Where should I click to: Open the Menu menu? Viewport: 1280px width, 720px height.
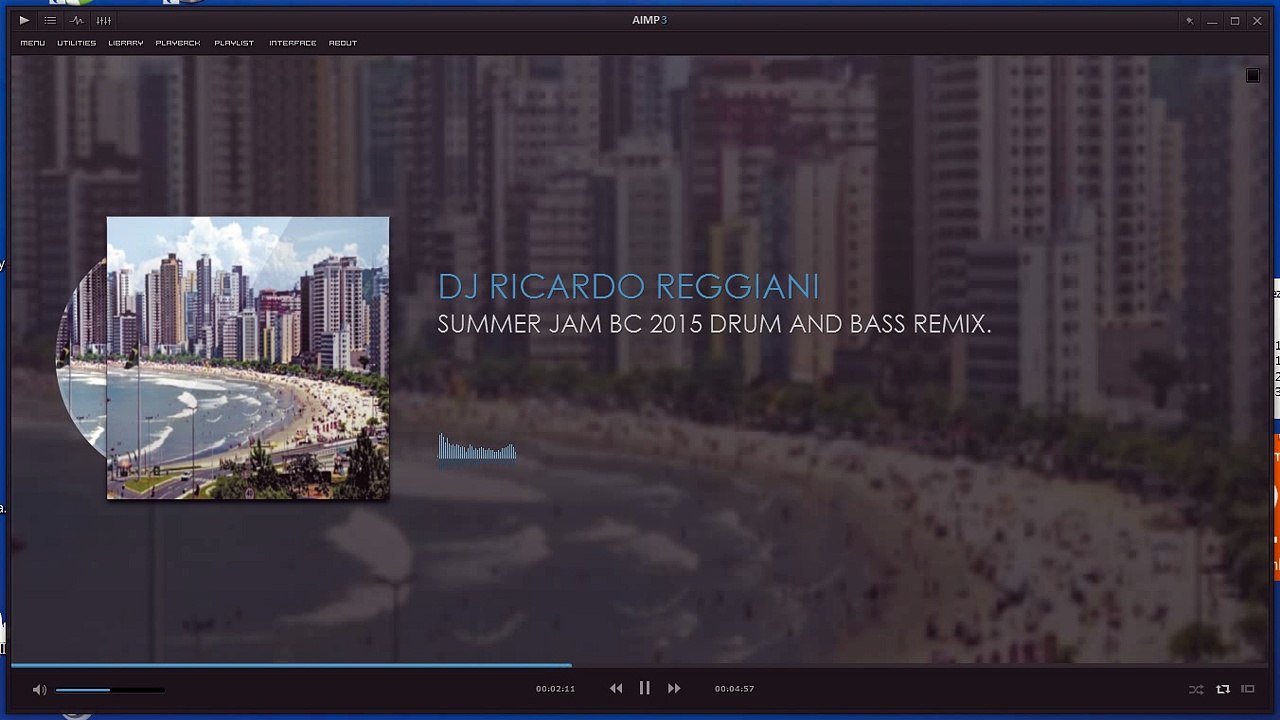click(x=33, y=43)
